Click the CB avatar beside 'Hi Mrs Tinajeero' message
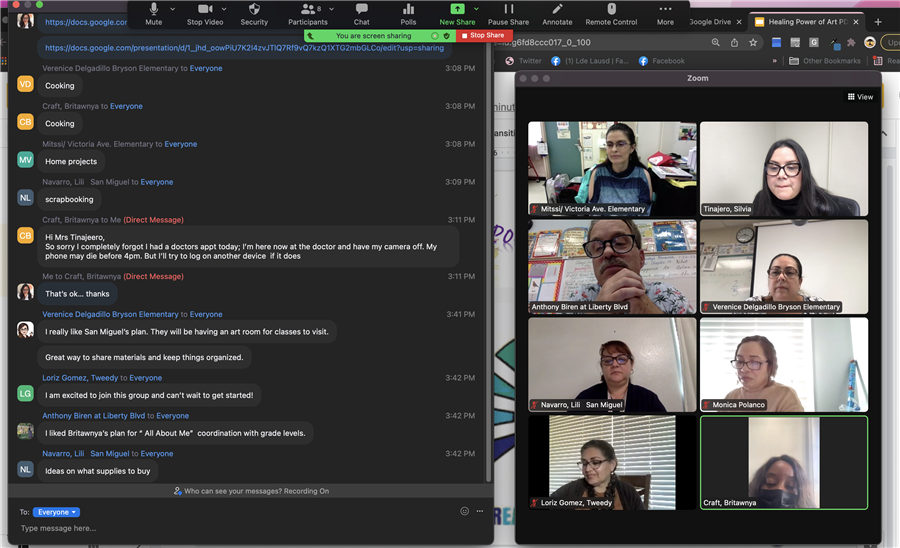The image size is (900, 548). tap(25, 236)
